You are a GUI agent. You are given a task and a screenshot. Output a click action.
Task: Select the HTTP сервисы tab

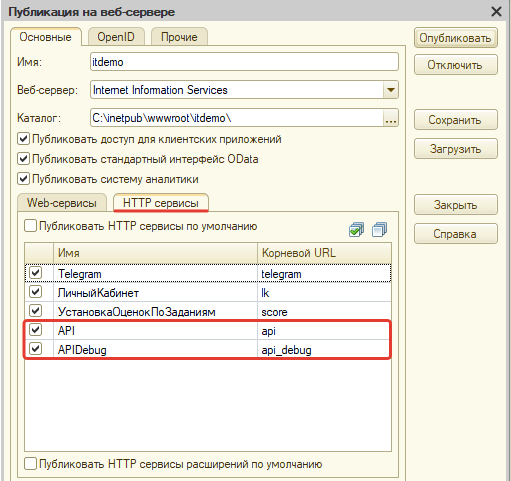point(161,203)
